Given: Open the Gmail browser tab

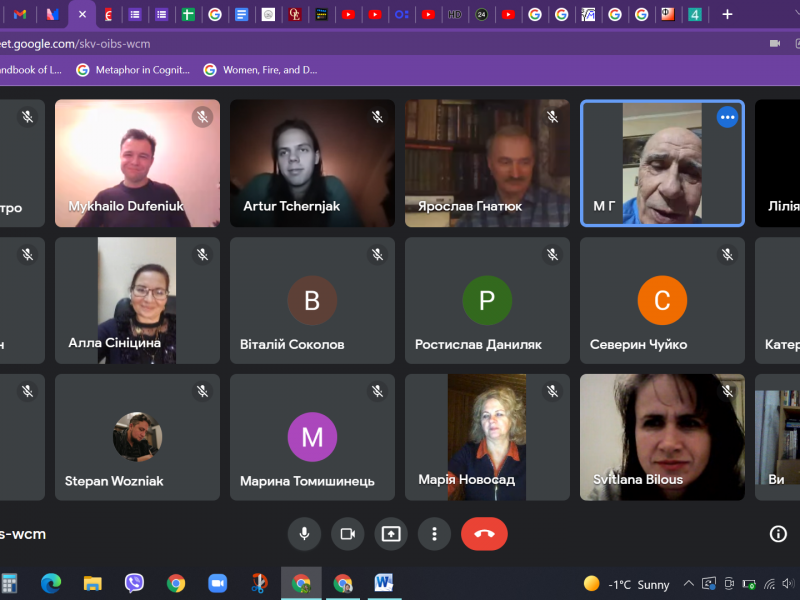Looking at the screenshot, I should pos(20,14).
